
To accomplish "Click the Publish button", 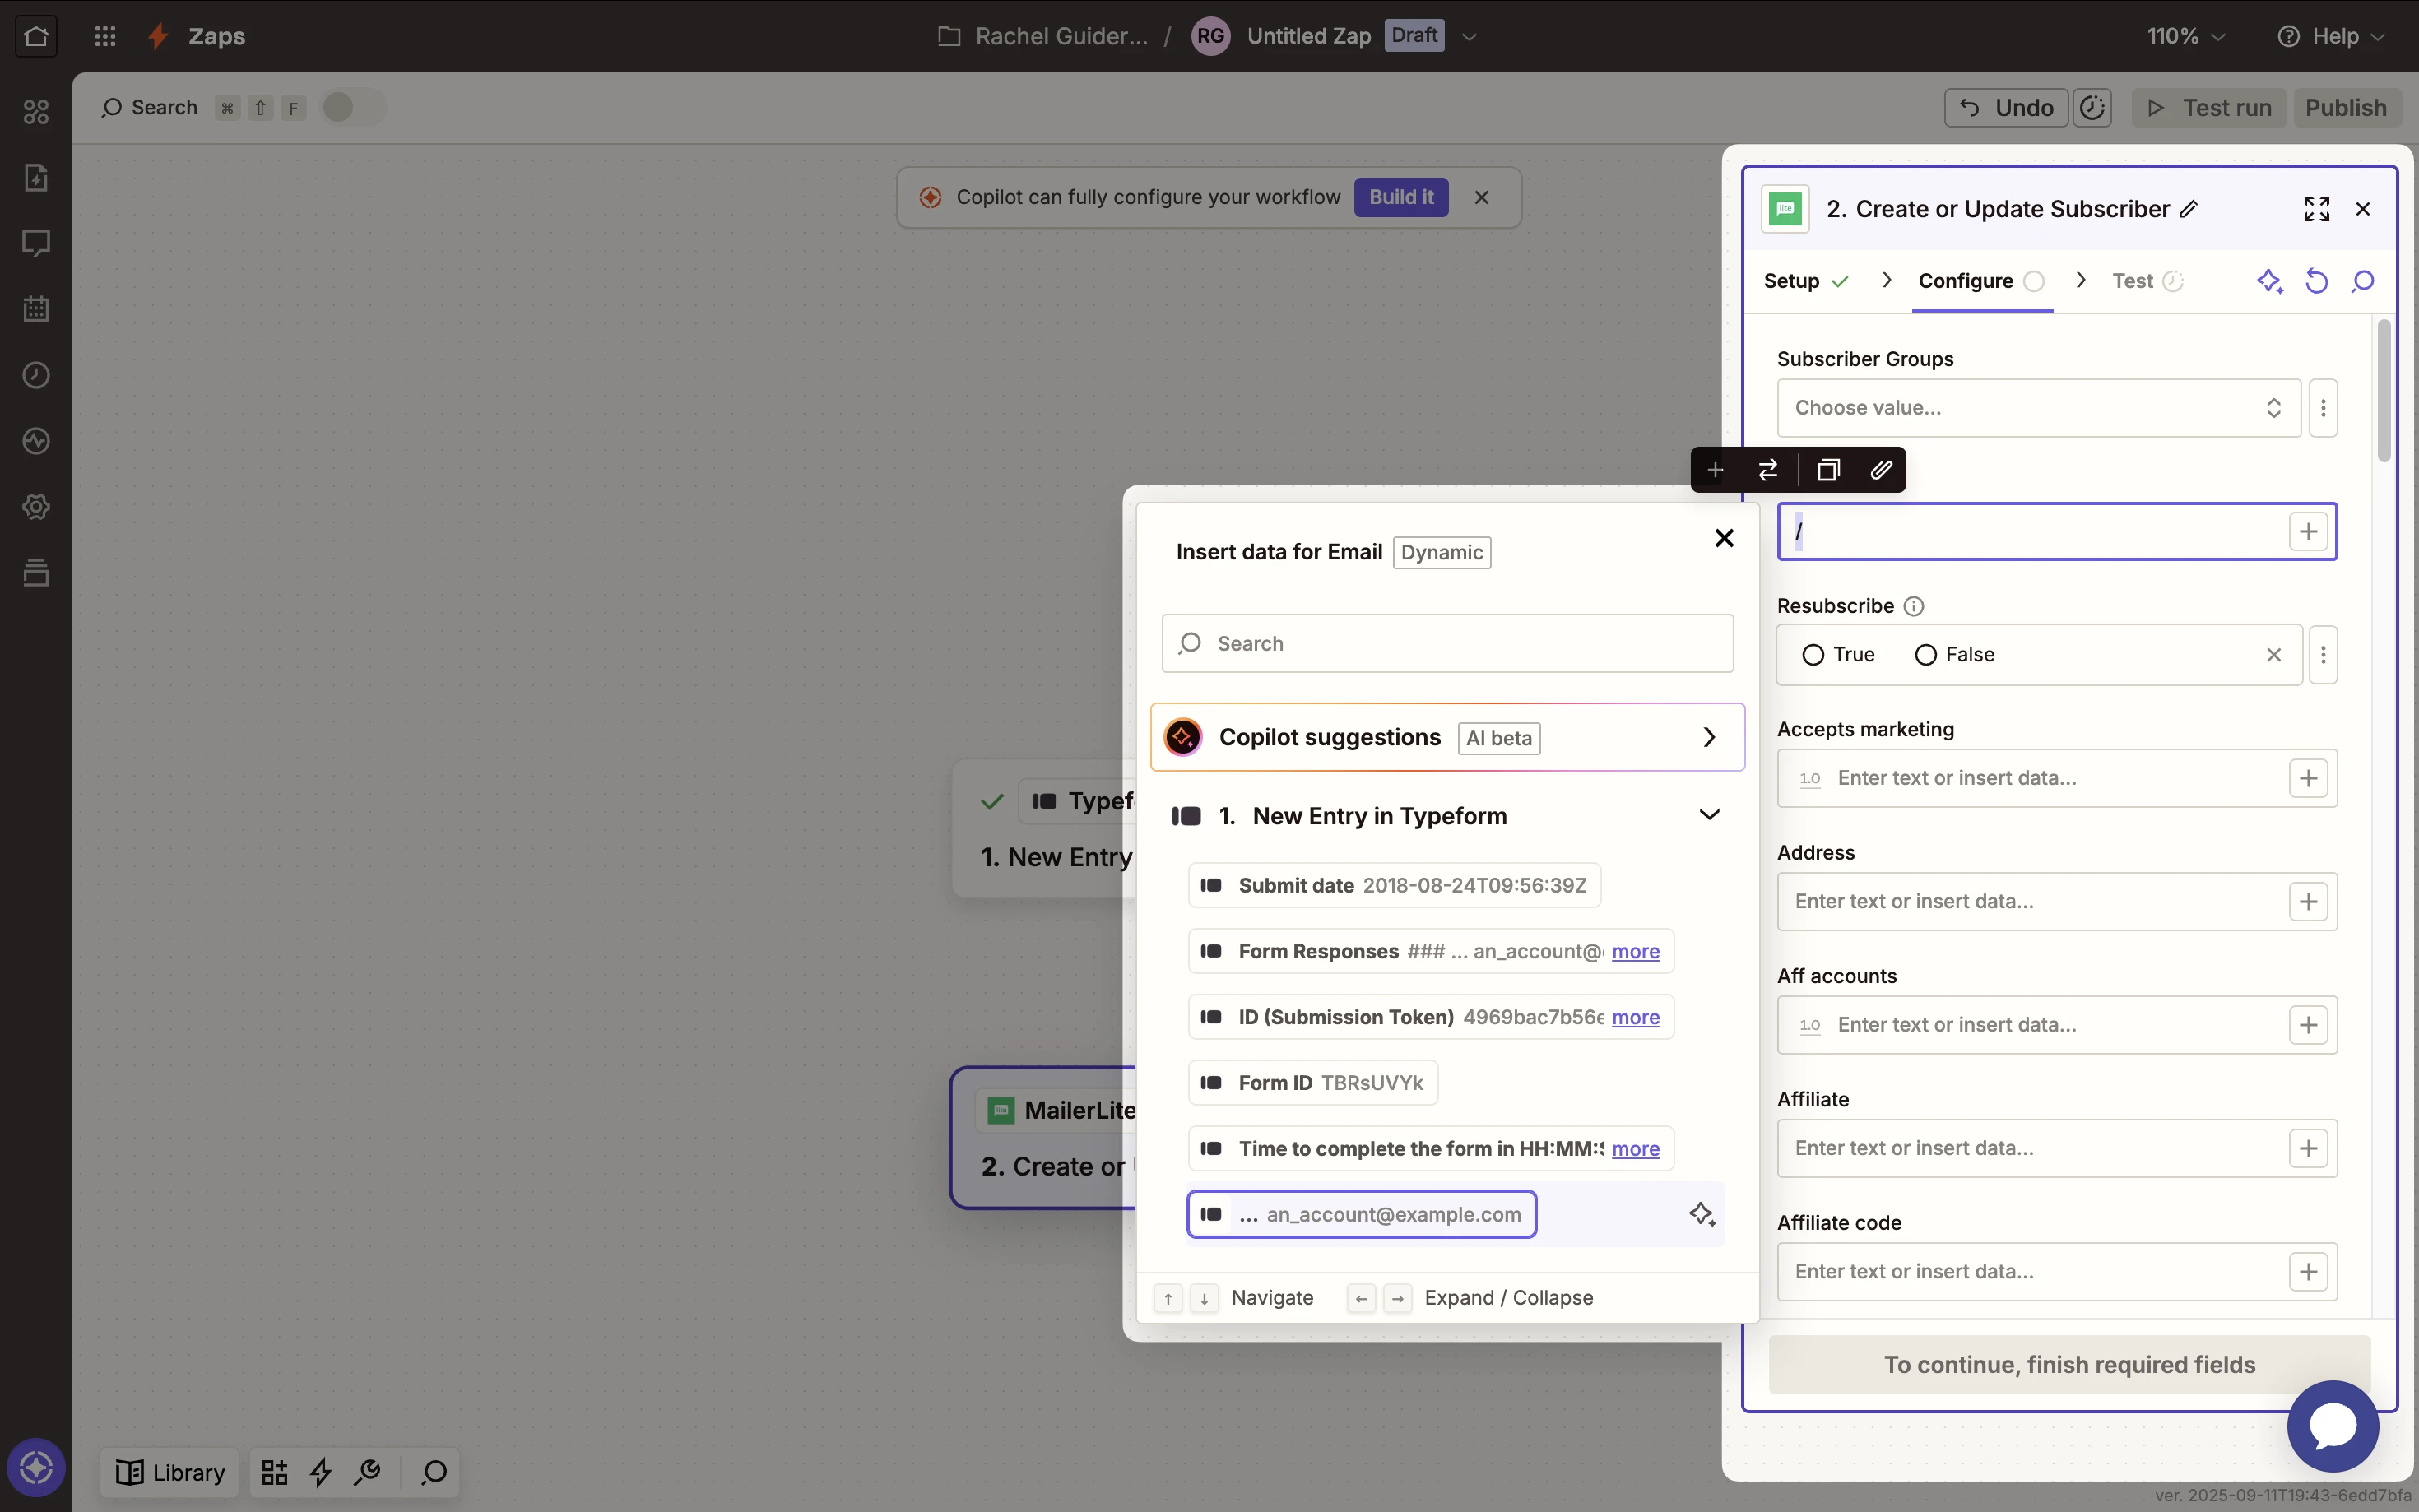I will (x=2345, y=108).
